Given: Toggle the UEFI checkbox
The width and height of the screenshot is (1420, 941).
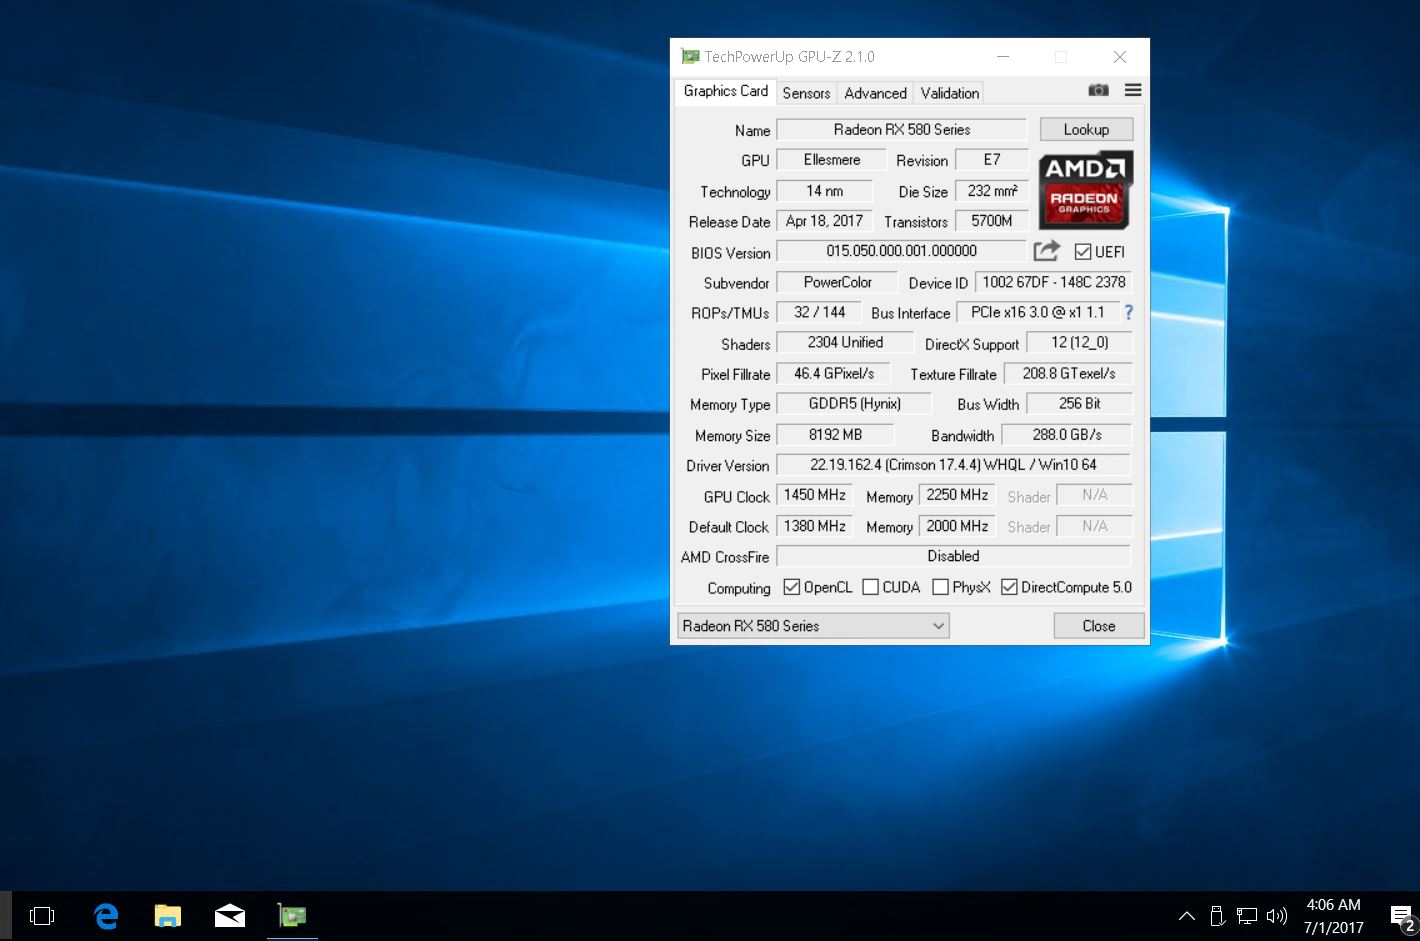Looking at the screenshot, I should pos(1083,252).
